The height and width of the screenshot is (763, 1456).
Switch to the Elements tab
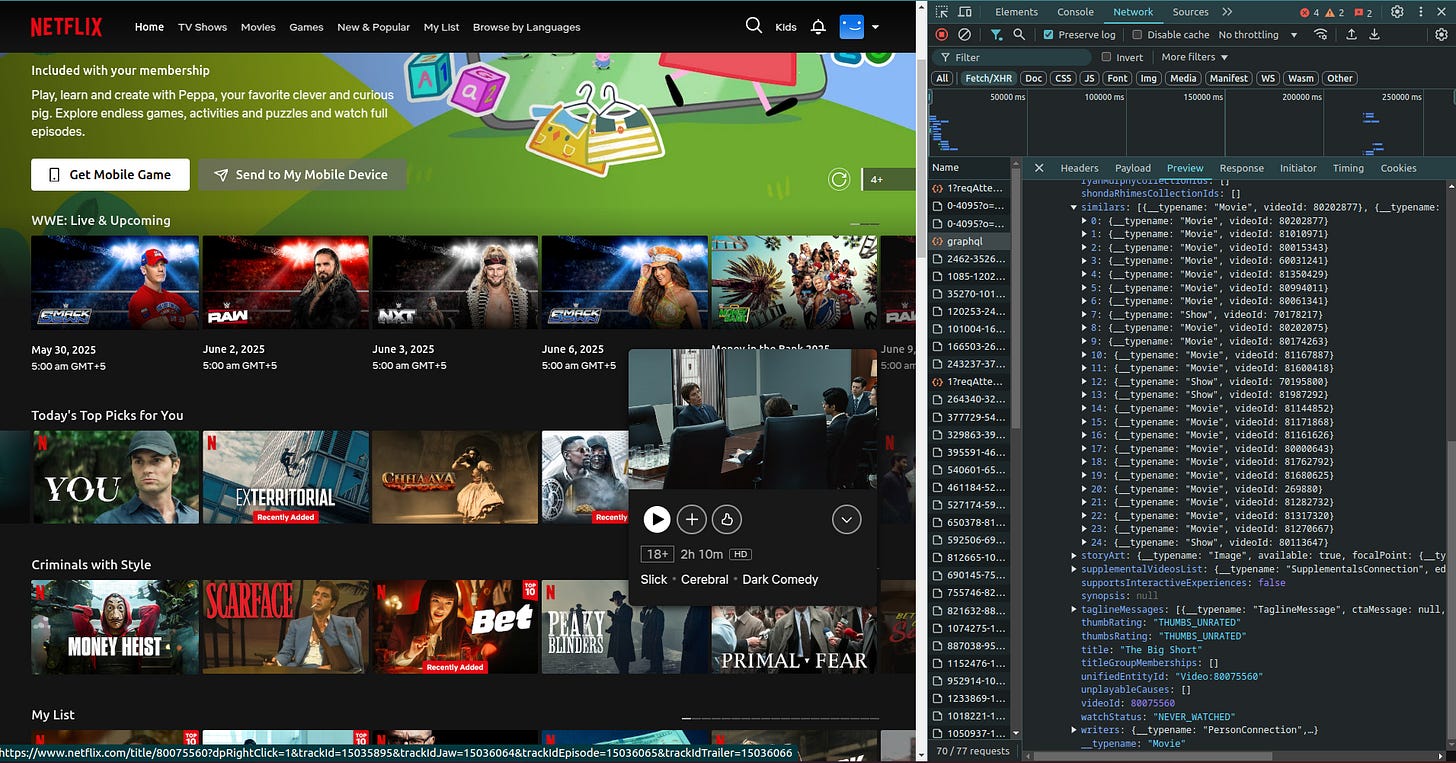click(1016, 12)
